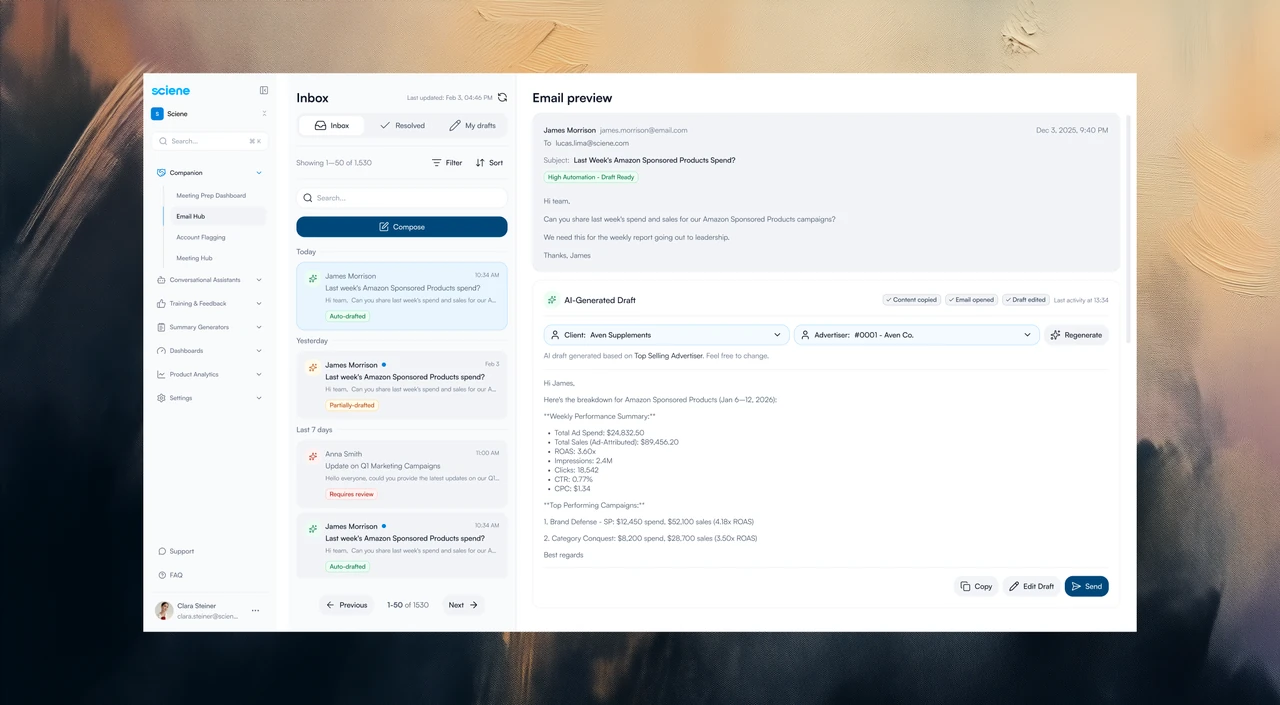The image size is (1280, 705).
Task: Open the Advertiser #0001 - Aven Co. dropdown
Action: [x=917, y=335]
